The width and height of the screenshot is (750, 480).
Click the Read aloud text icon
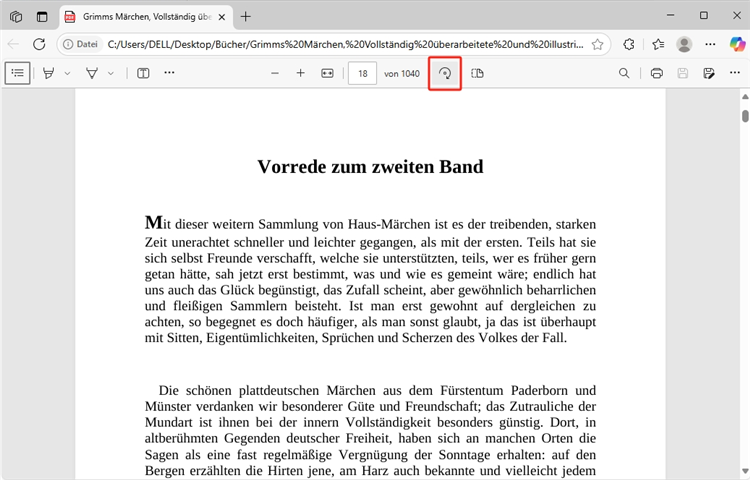tap(143, 73)
